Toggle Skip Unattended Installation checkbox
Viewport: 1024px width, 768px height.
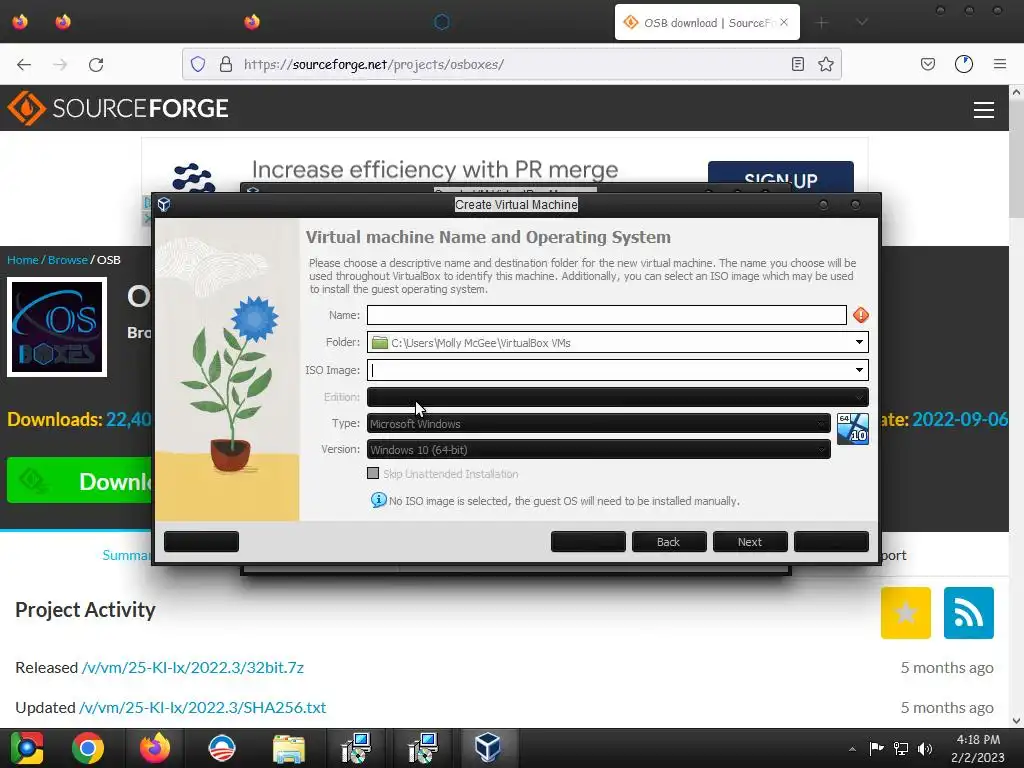[x=373, y=473]
